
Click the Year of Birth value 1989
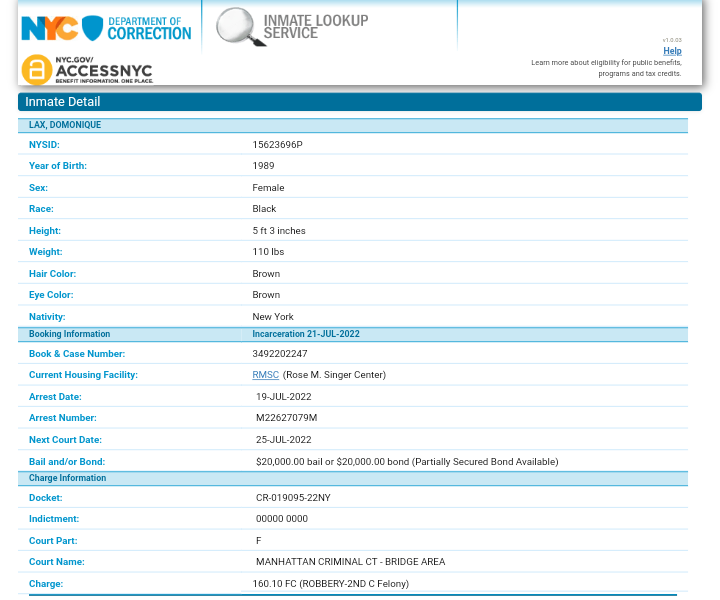(263, 166)
